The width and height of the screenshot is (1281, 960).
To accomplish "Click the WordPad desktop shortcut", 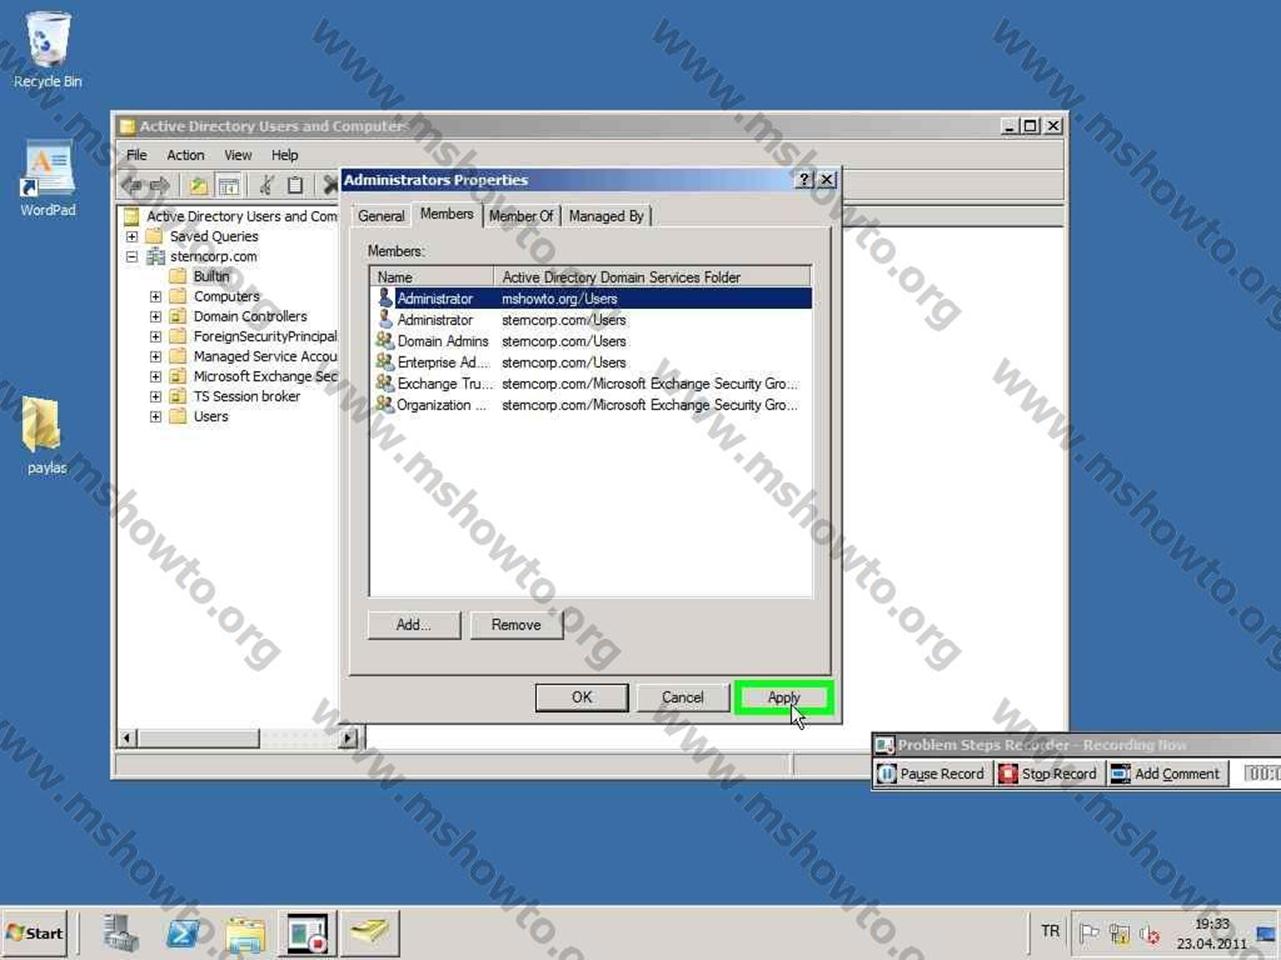I will click(47, 178).
